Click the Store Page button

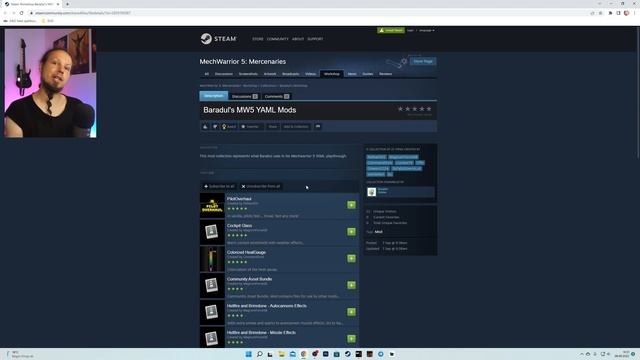(x=423, y=61)
